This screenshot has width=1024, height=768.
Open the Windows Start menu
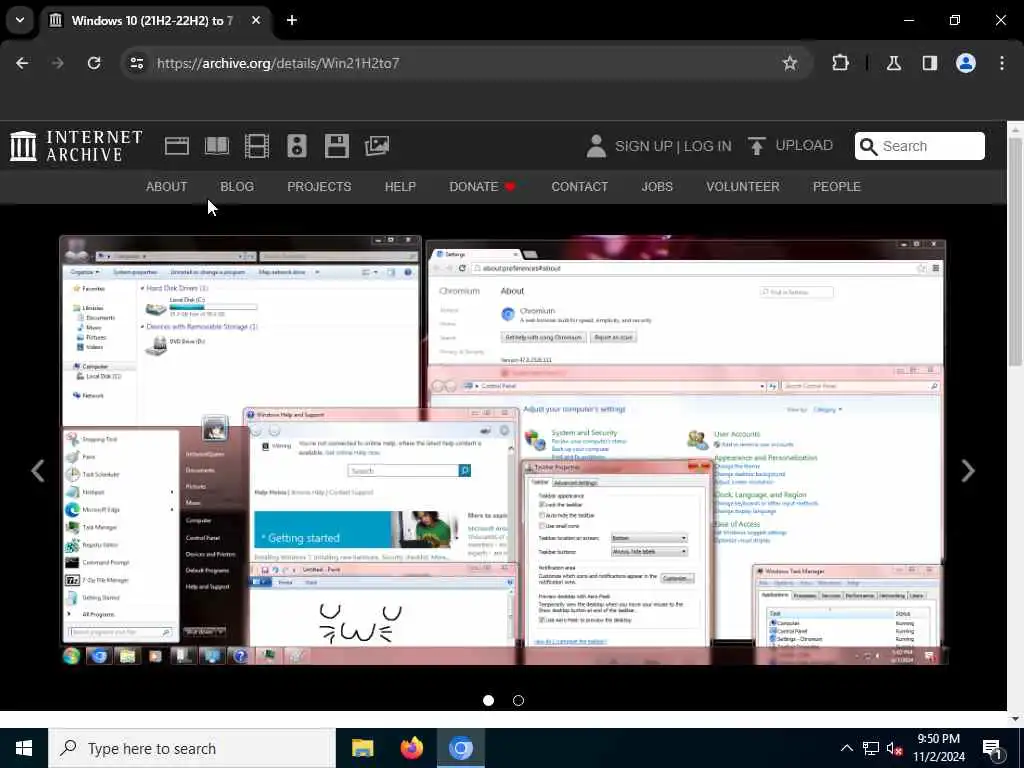pos(24,748)
